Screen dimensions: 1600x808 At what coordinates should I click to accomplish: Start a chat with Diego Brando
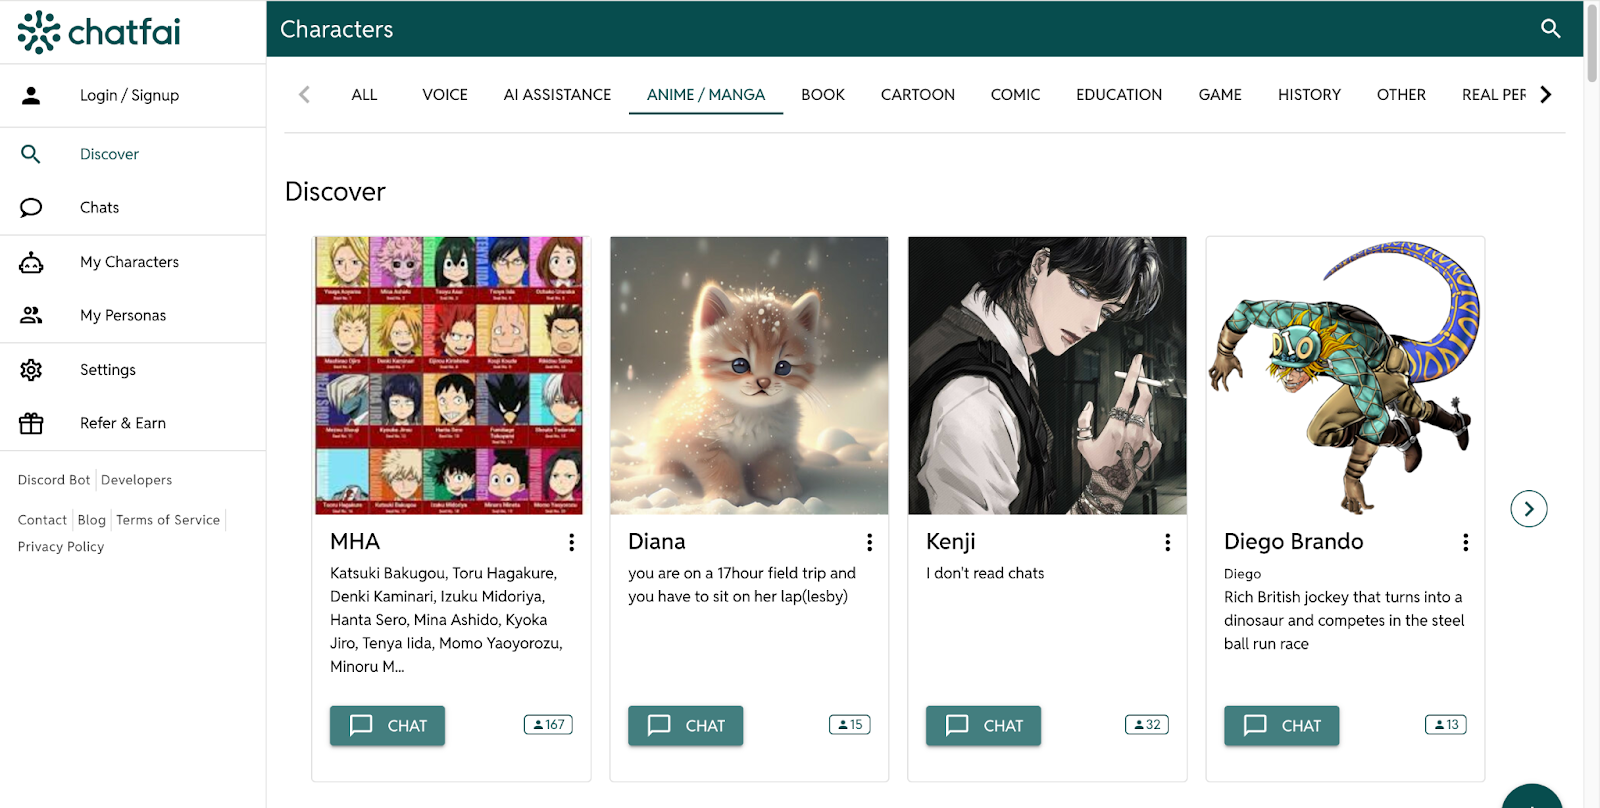click(x=1281, y=726)
